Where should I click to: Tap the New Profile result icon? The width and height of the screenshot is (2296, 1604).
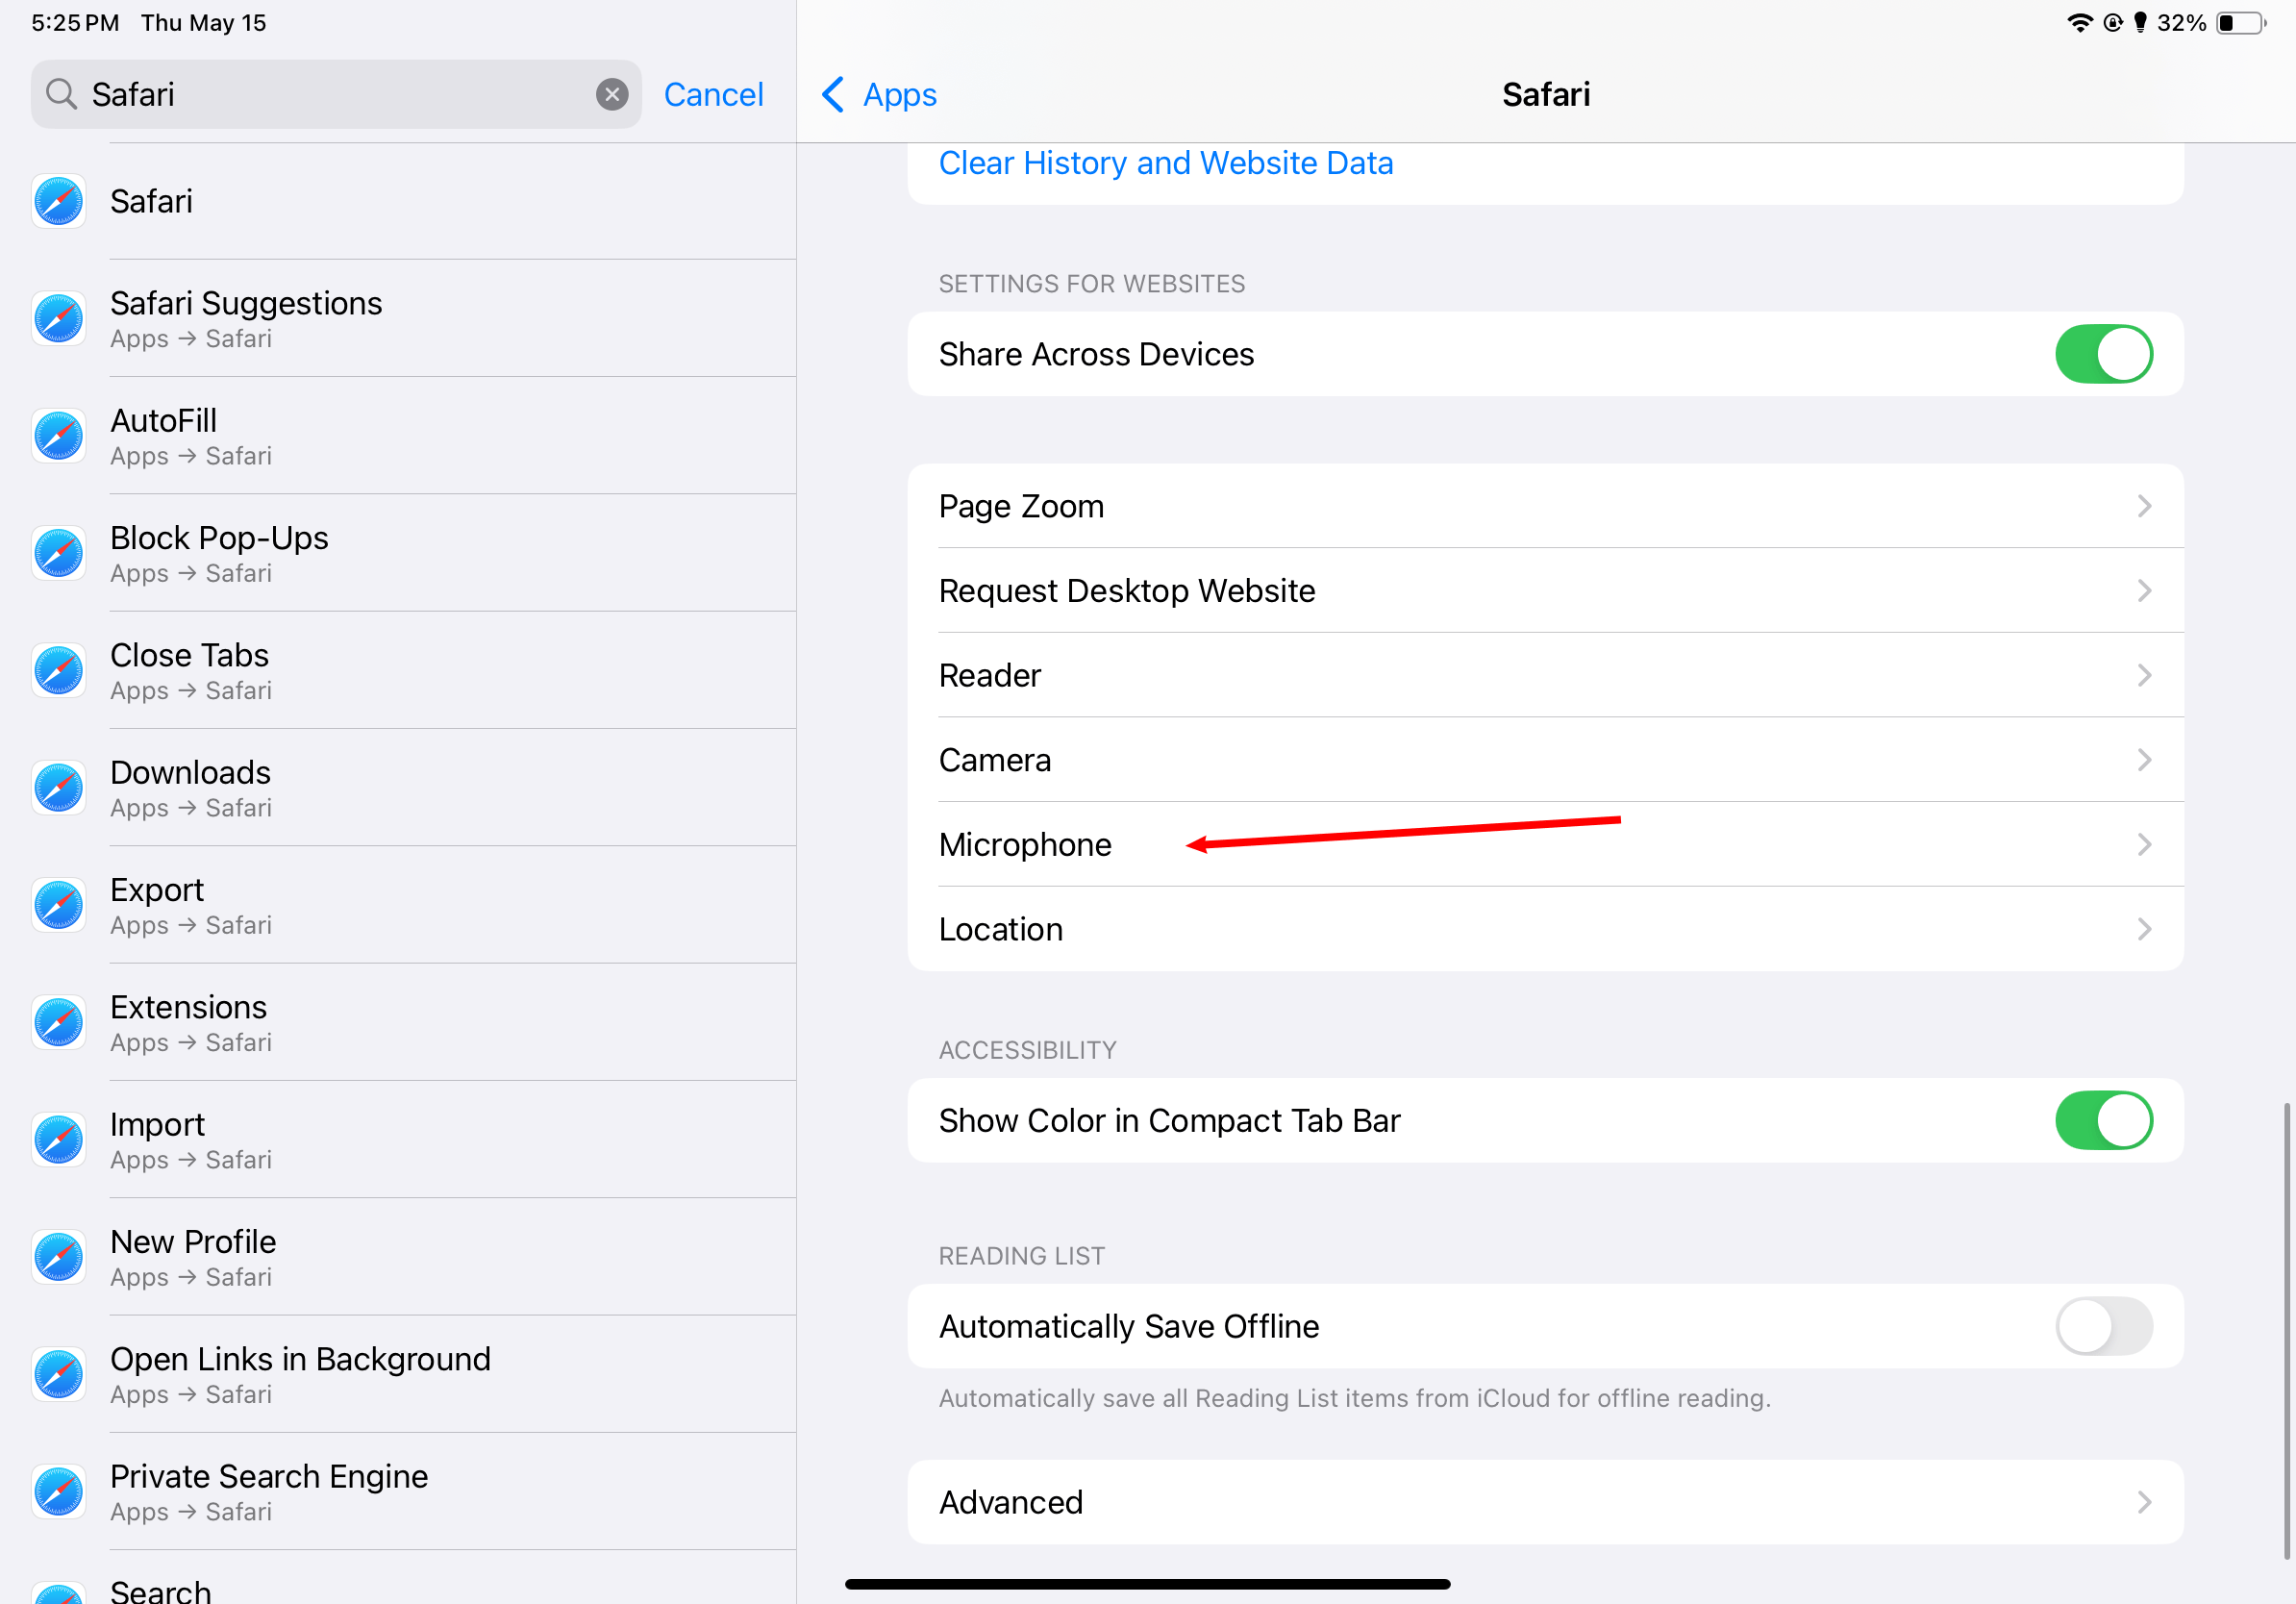(x=58, y=1257)
